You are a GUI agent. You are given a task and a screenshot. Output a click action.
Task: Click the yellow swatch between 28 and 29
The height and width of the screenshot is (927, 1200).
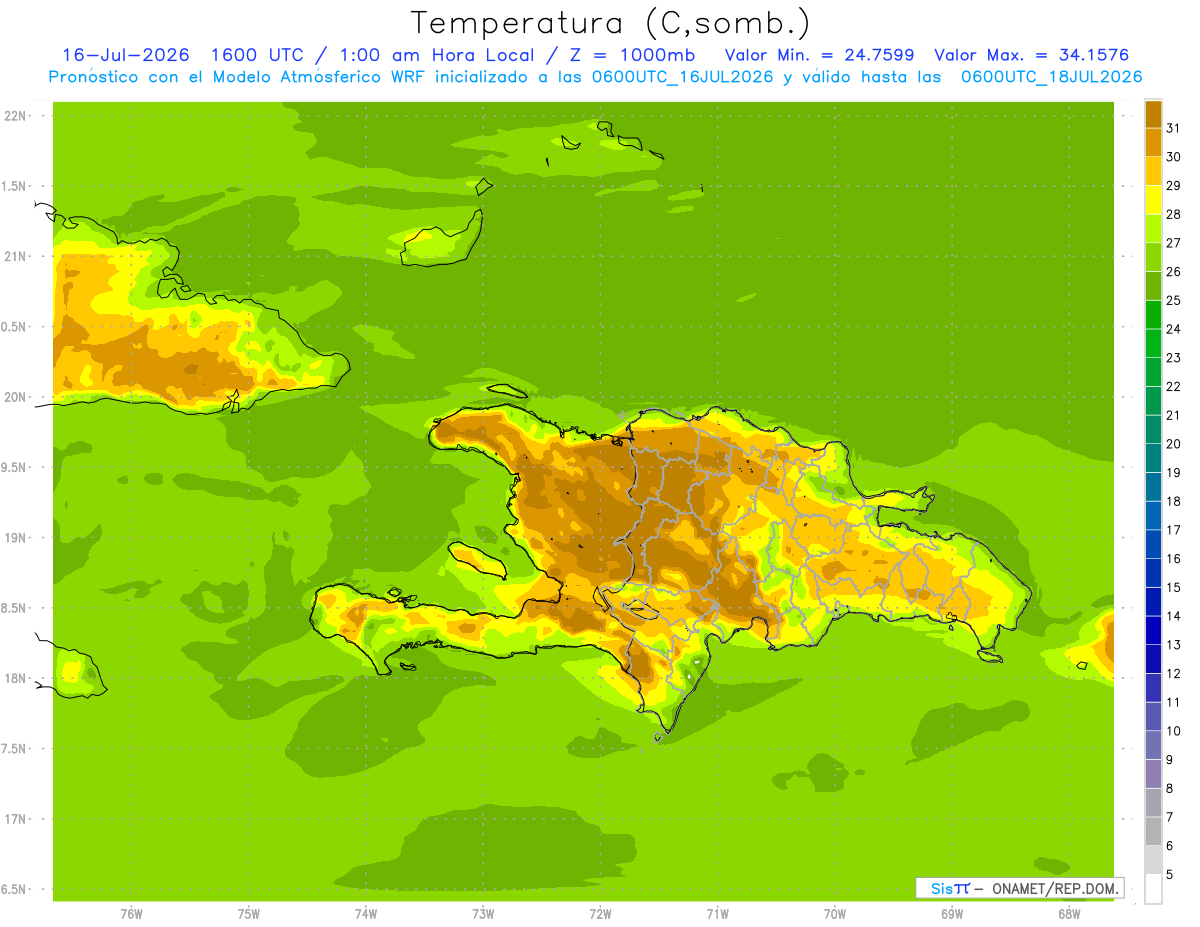click(1153, 200)
